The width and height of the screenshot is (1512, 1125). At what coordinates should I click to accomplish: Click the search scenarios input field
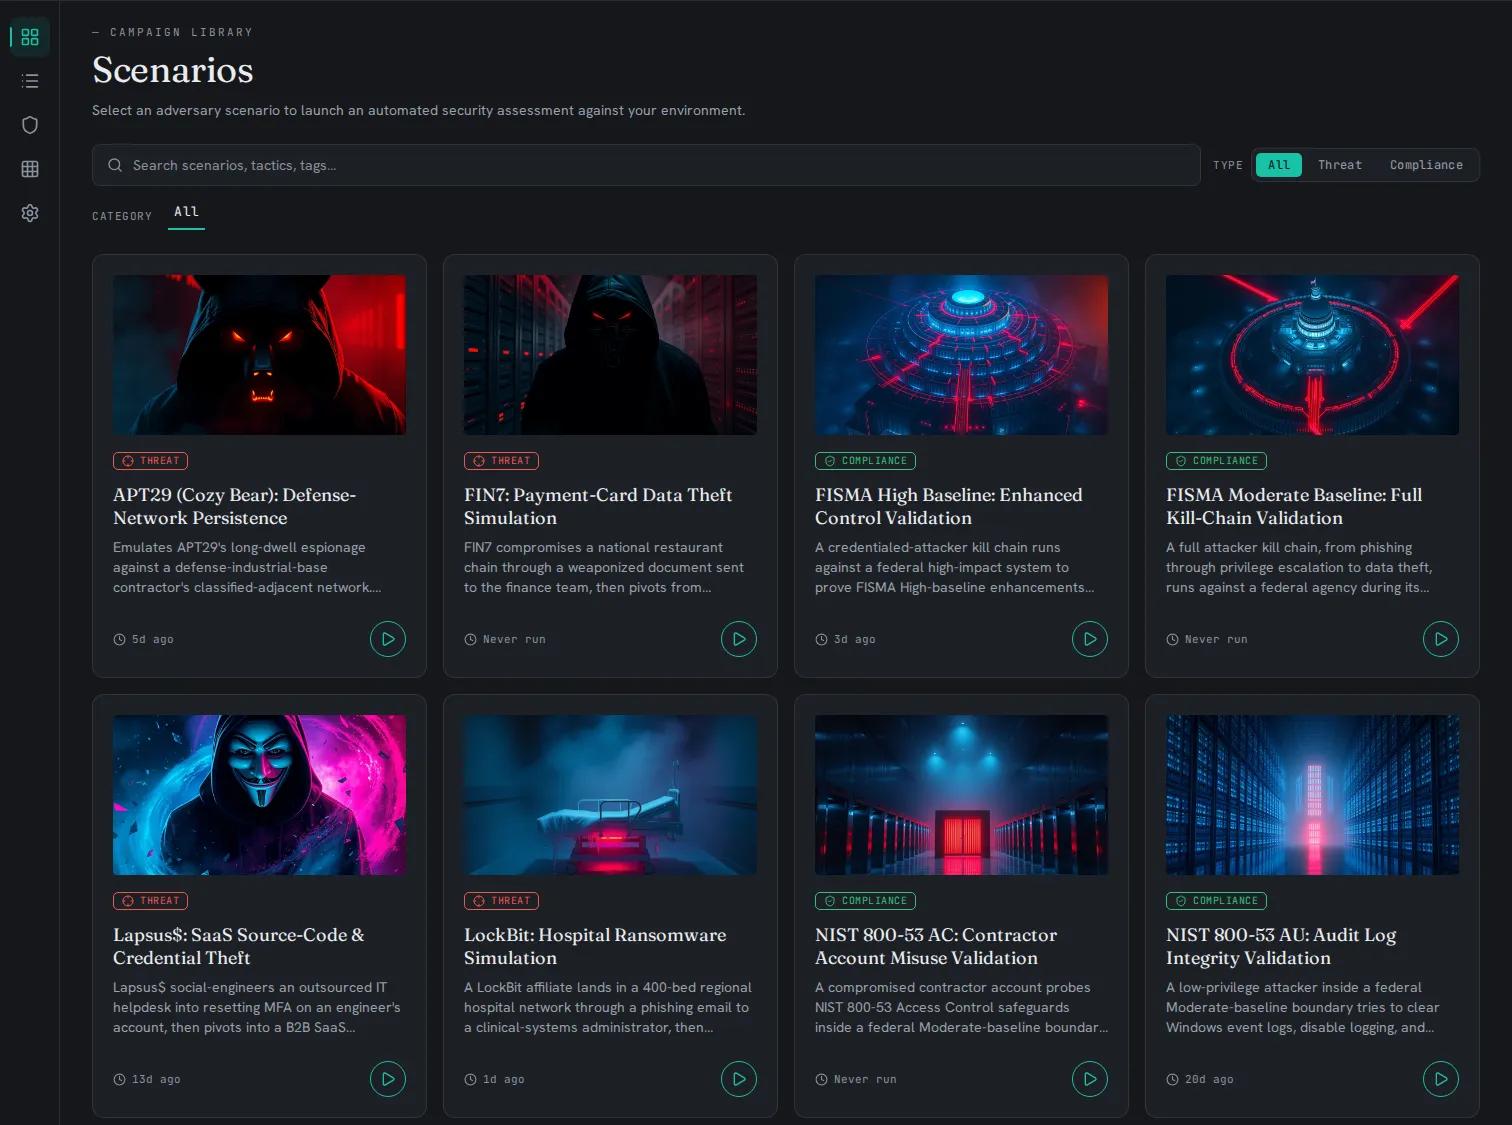[646, 165]
